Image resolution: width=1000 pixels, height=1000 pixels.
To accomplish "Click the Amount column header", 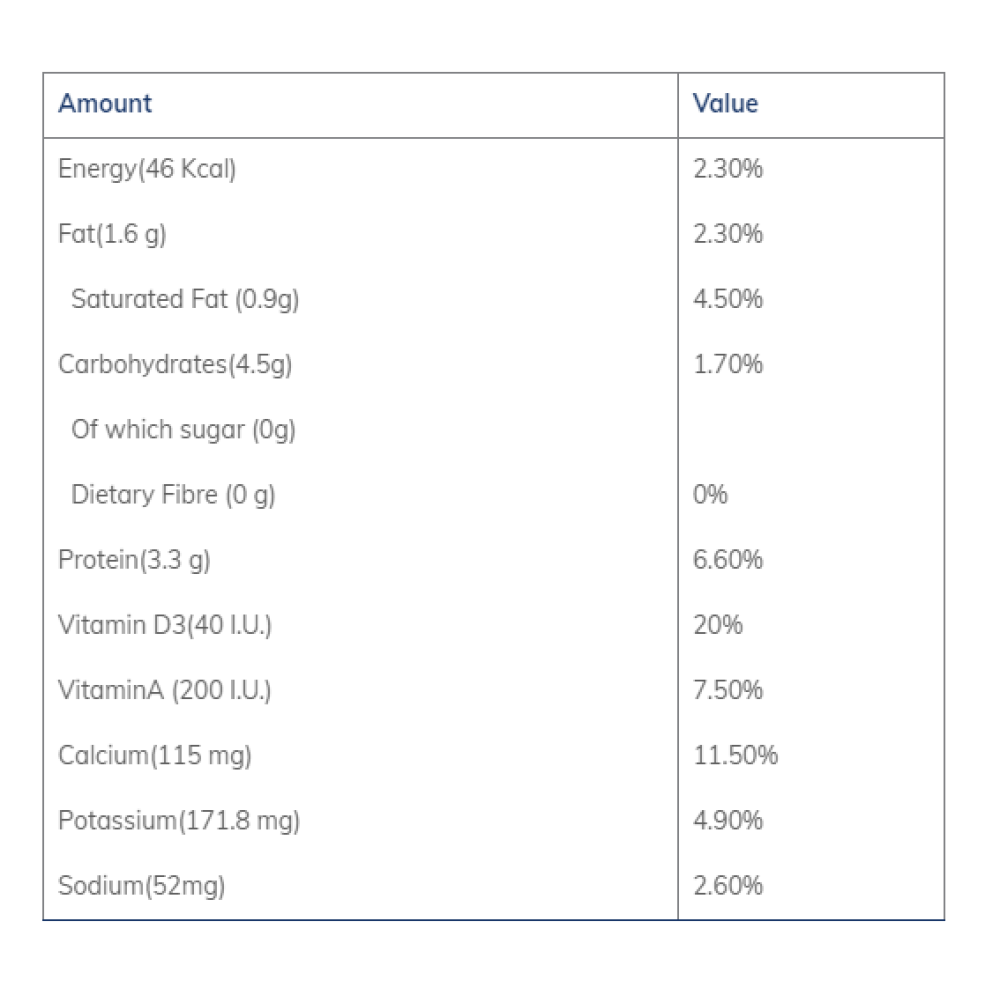I will click(105, 104).
